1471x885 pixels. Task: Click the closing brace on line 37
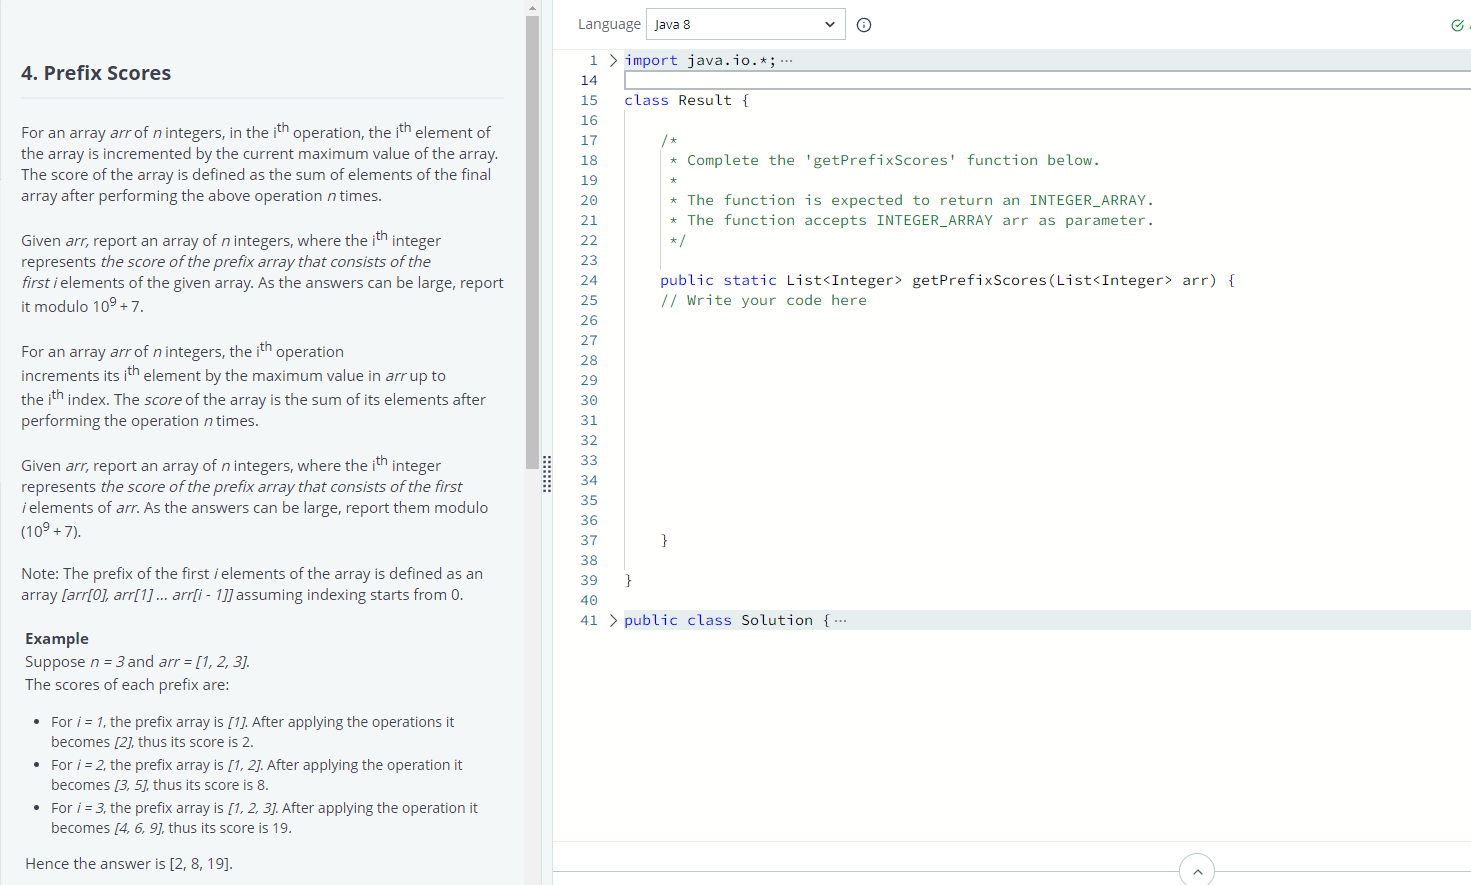coord(664,540)
